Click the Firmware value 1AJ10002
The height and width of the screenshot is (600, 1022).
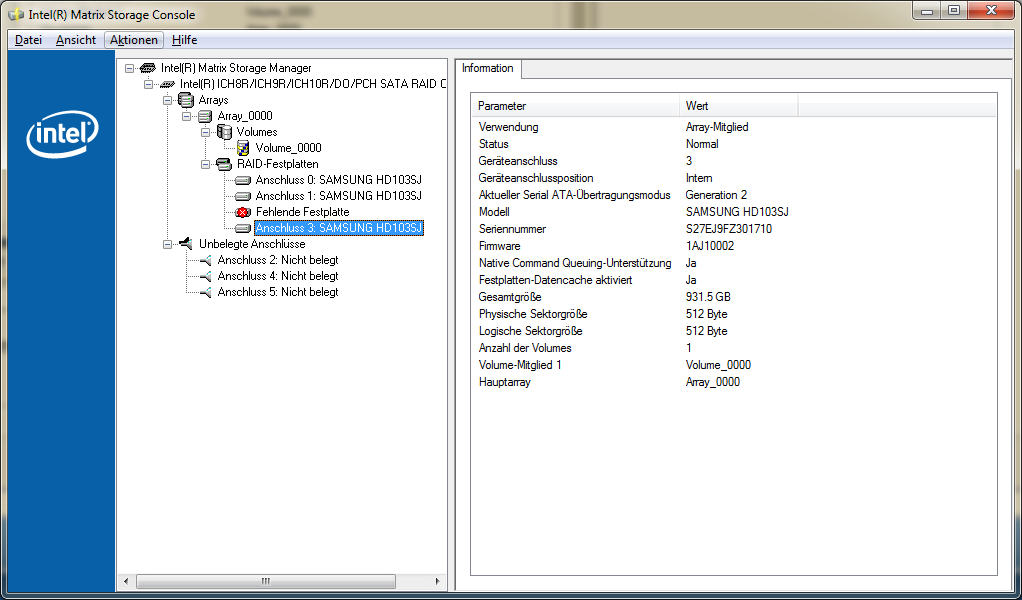pyautogui.click(x=710, y=246)
